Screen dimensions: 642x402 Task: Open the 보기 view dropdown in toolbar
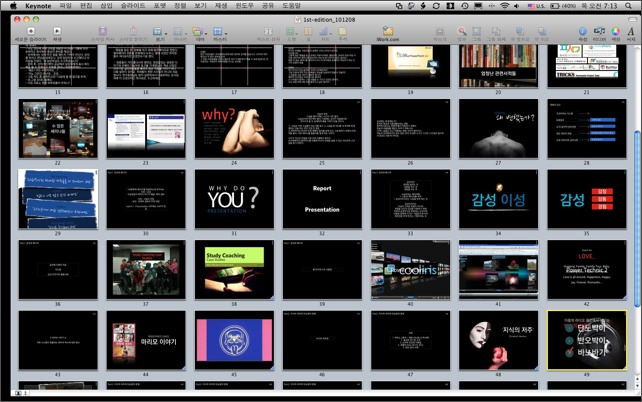(x=159, y=34)
